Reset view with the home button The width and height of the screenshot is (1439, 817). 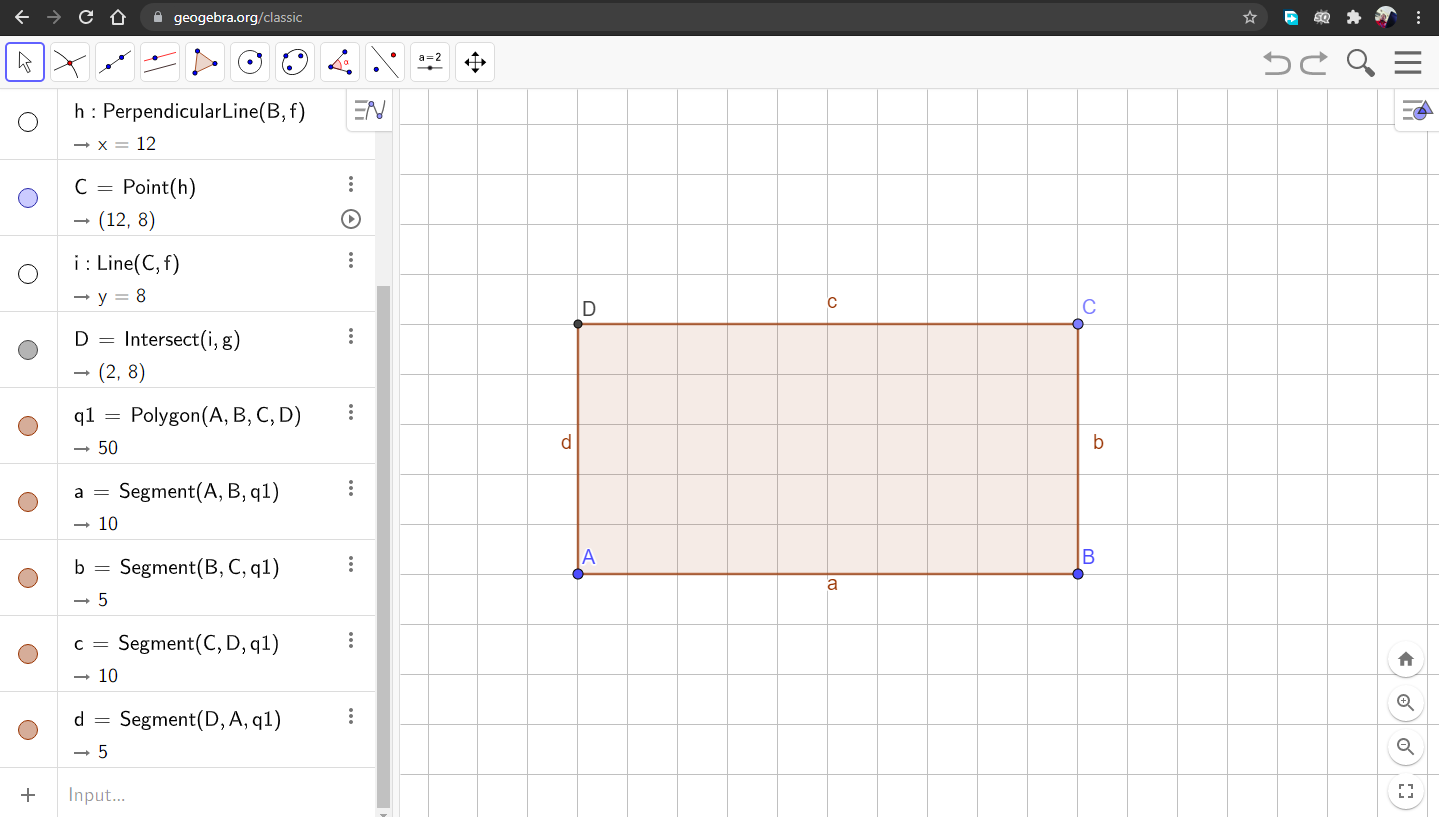1406,659
